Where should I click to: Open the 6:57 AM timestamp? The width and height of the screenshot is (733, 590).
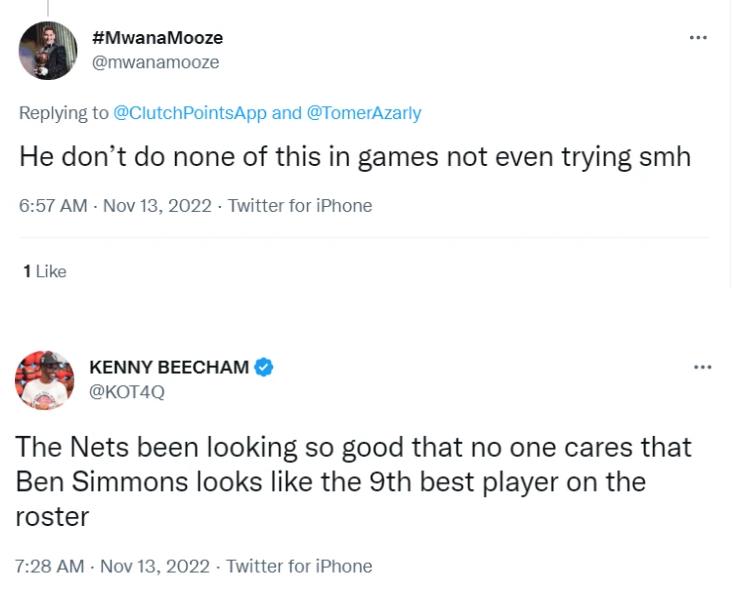click(x=53, y=206)
